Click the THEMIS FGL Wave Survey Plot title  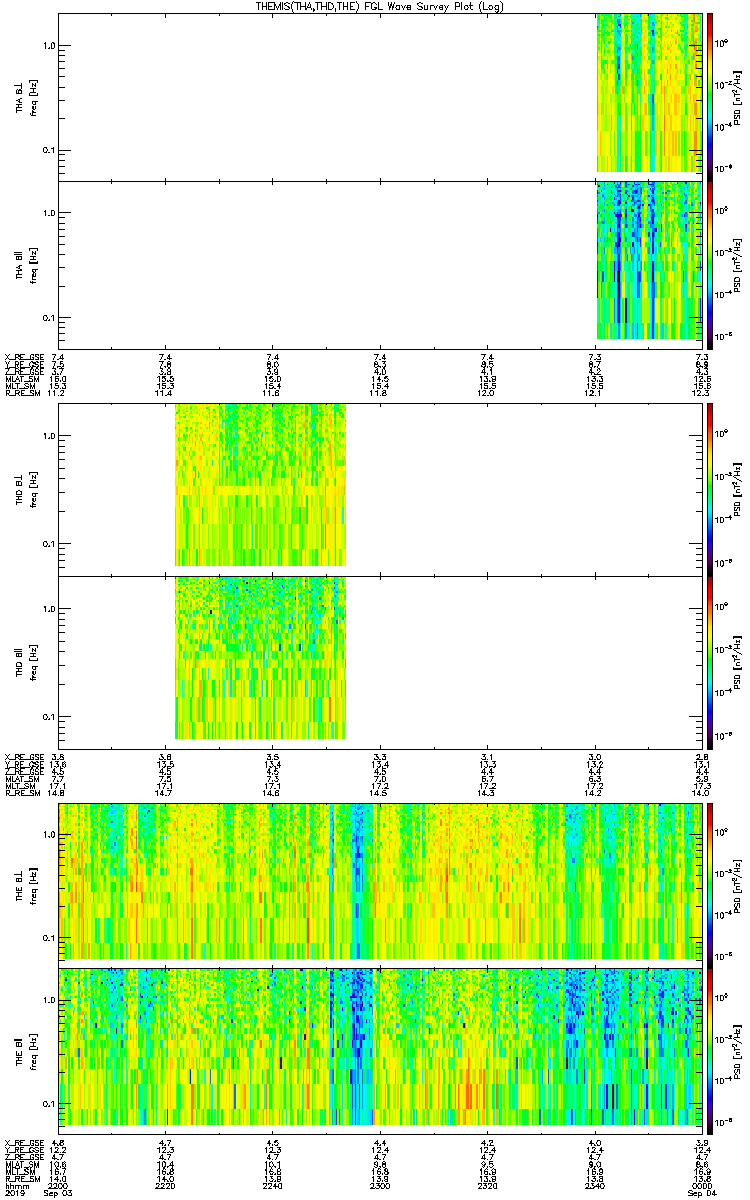(x=380, y=6)
